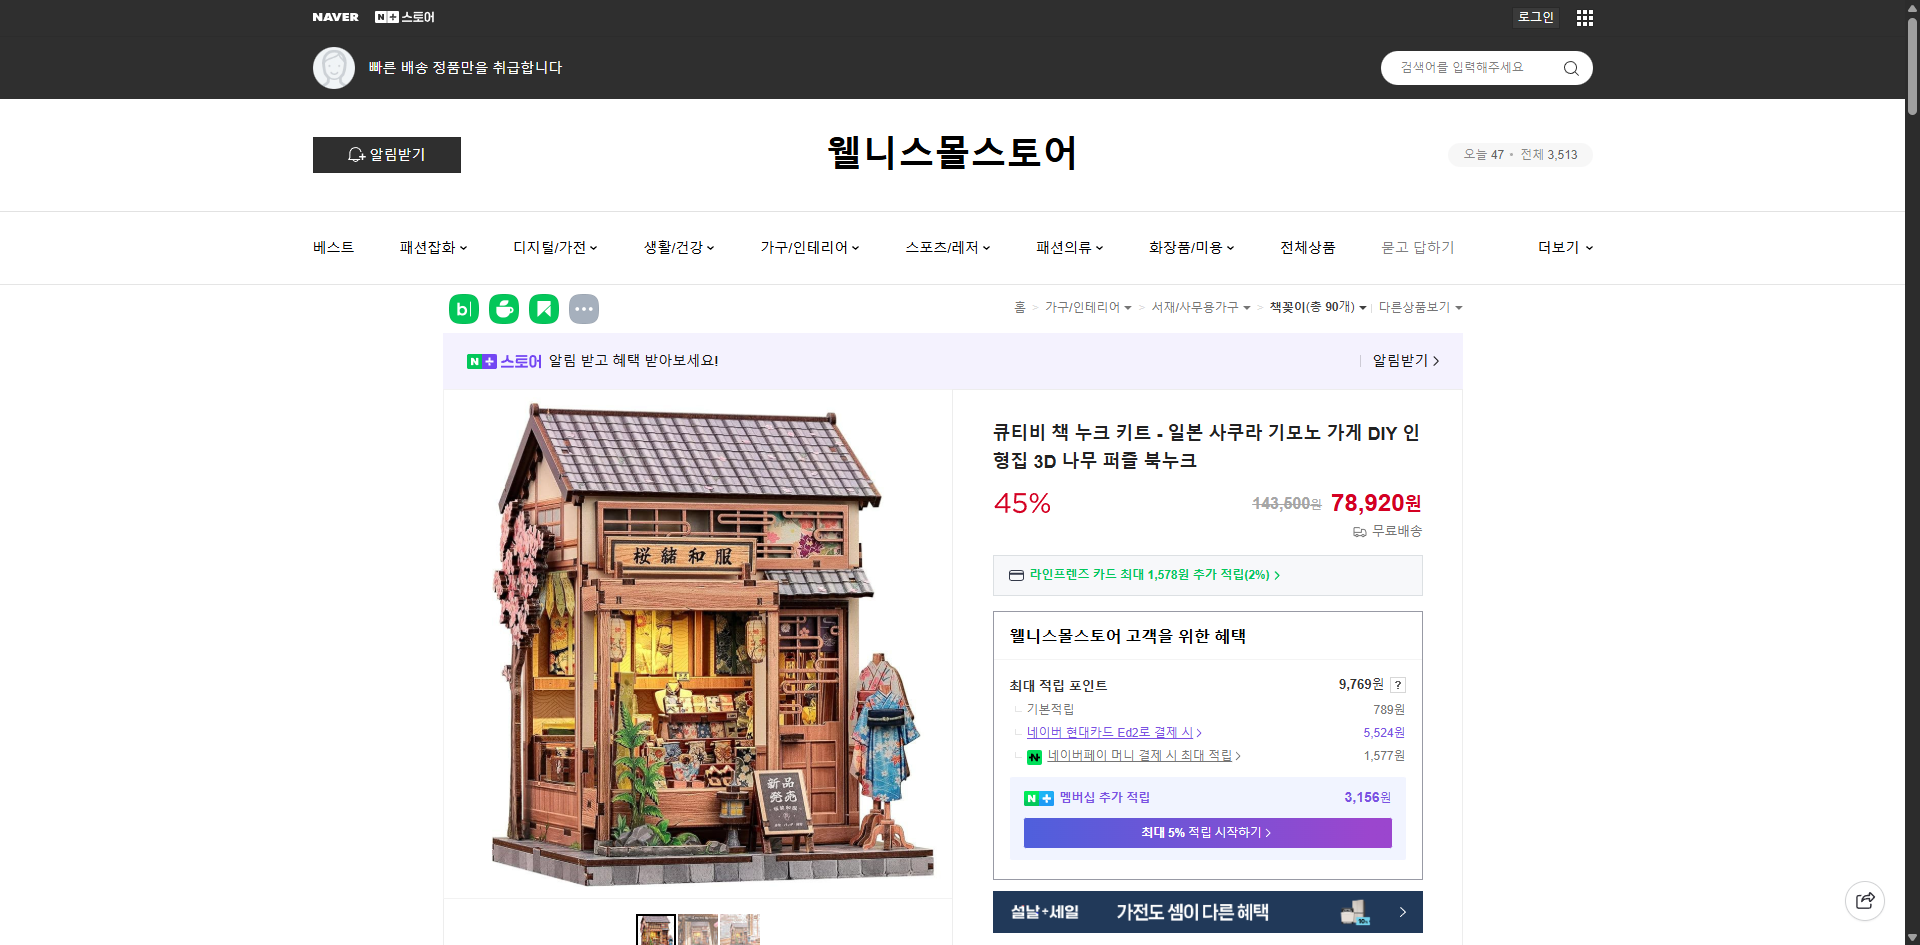Screen dimensions: 1920x945
Task: Expand the 더보기 menu at the right of navigation
Action: coord(1564,247)
